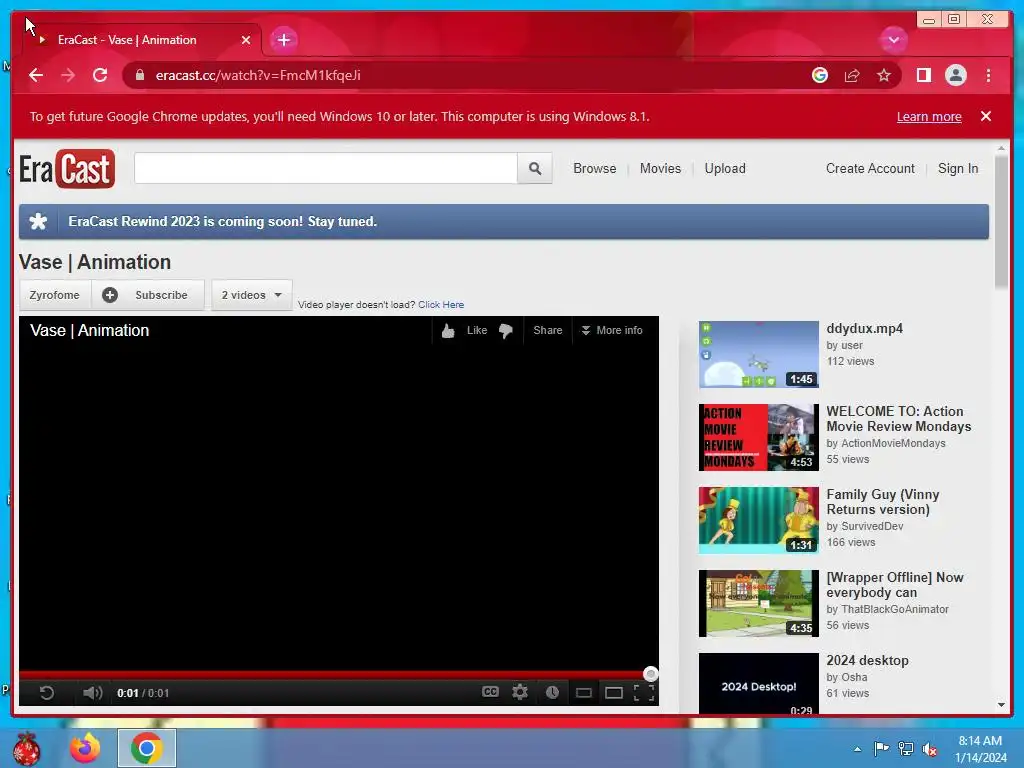Like the Vase Animation video

464,330
